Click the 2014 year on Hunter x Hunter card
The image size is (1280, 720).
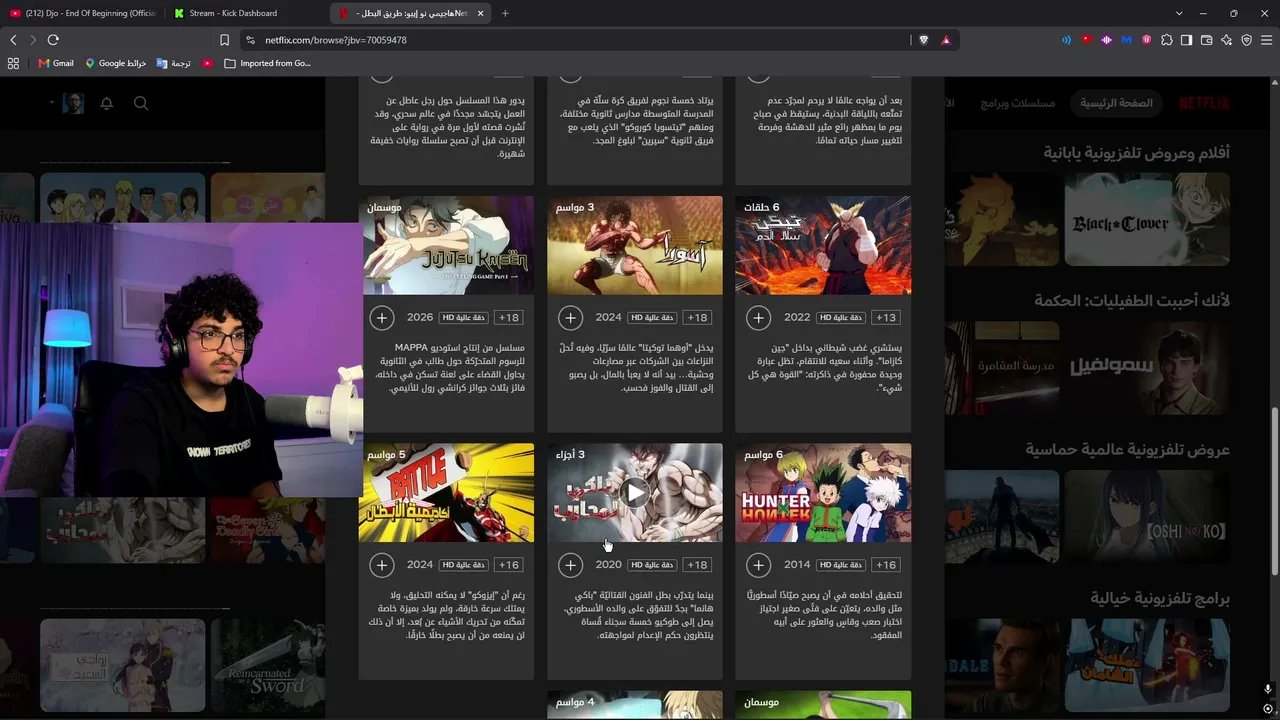797,565
